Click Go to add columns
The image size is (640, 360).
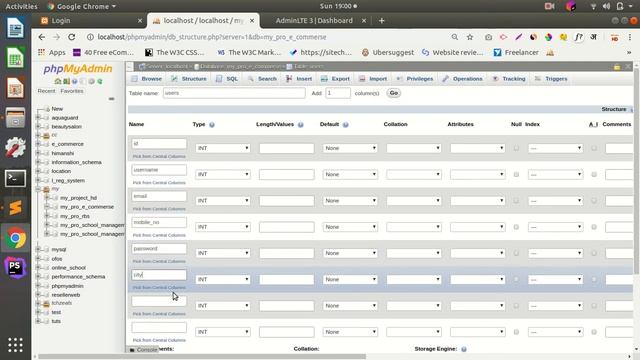coord(393,93)
